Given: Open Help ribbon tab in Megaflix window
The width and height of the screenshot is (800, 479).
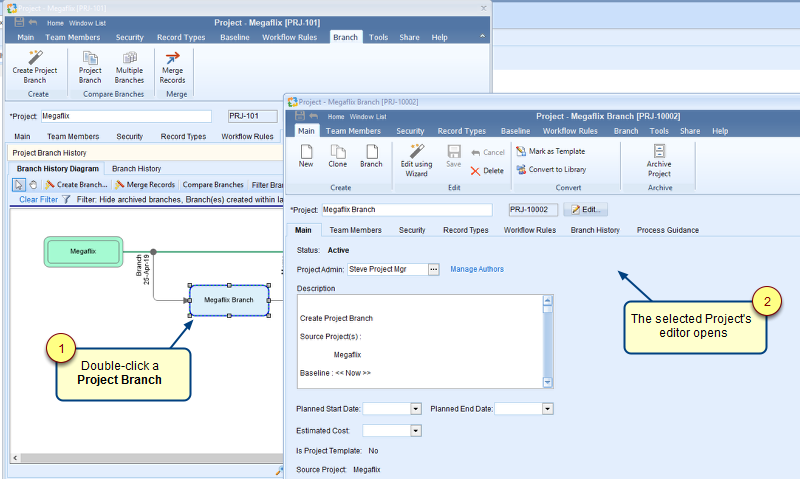Looking at the screenshot, I should point(439,37).
